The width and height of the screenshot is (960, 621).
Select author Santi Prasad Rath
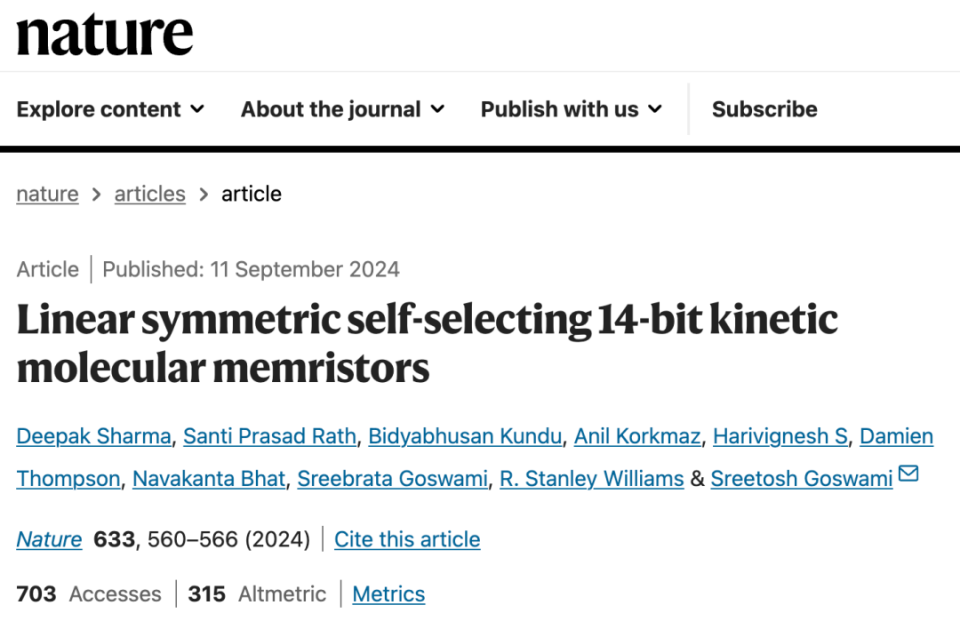270,436
